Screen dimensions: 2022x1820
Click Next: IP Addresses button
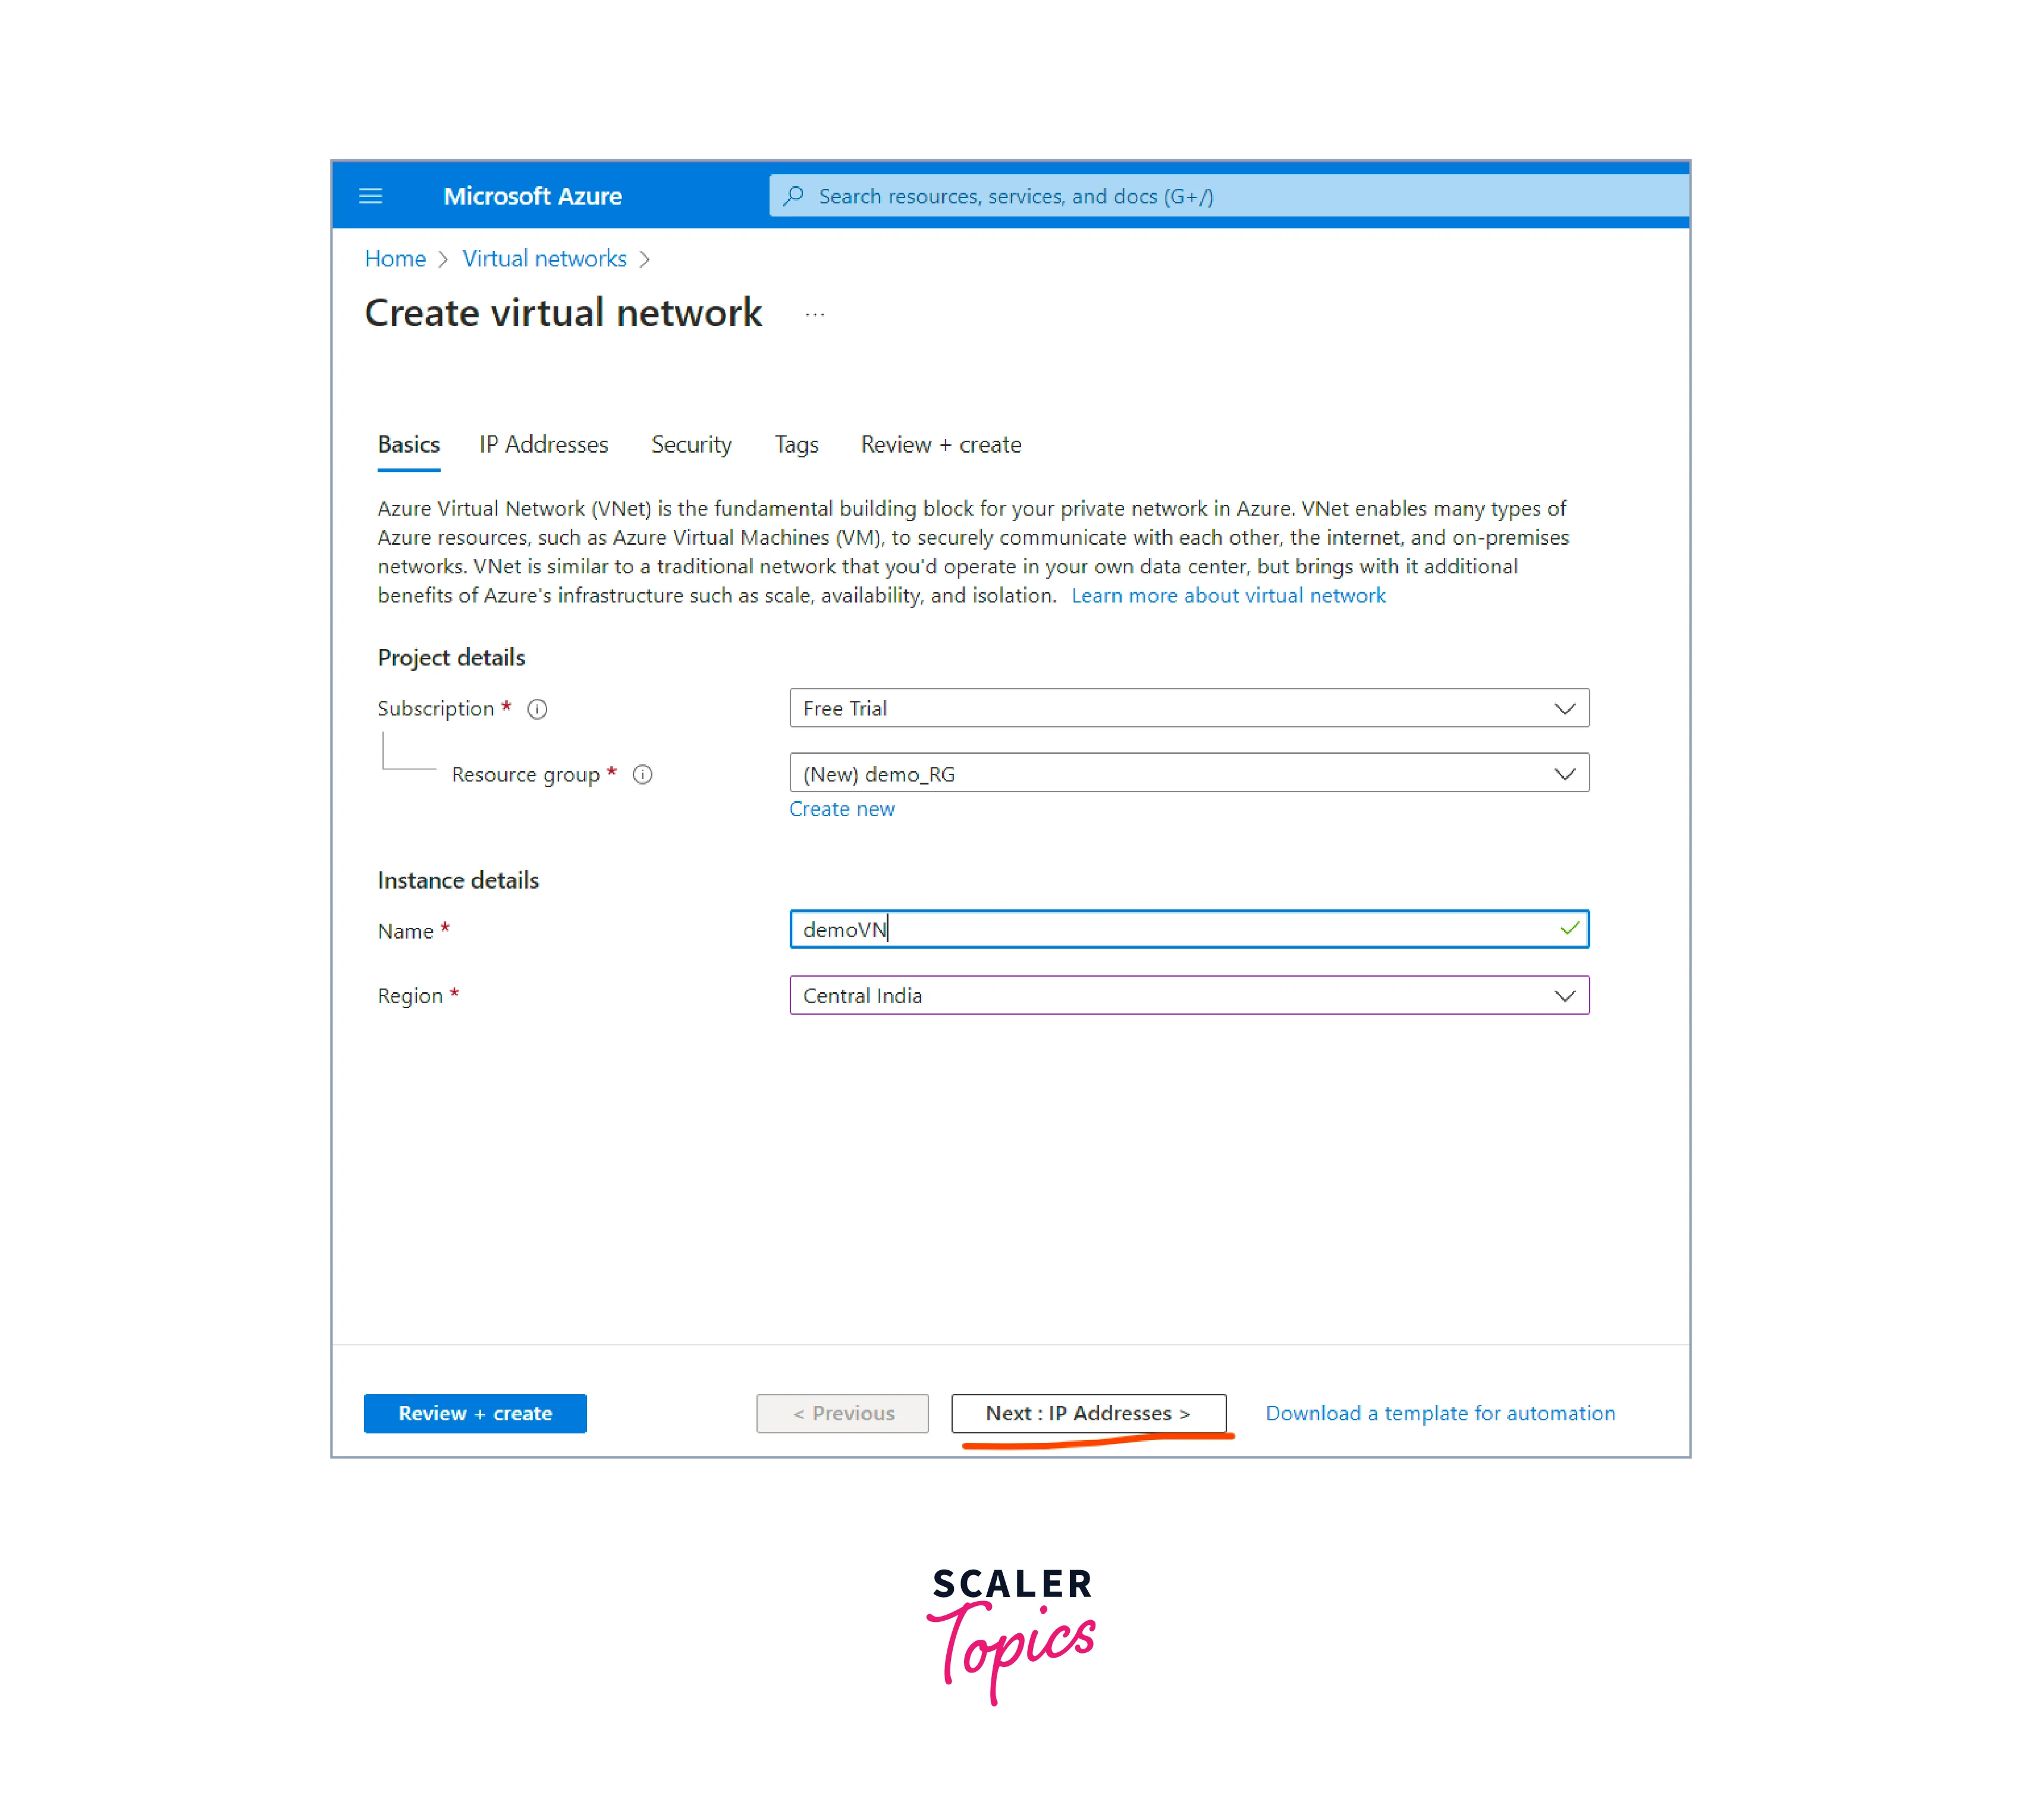1087,1411
